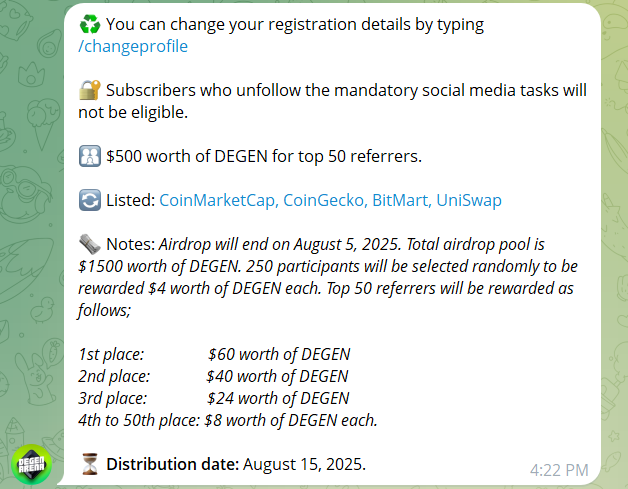Click the Listed label text
This screenshot has height=489, width=628.
[130, 200]
